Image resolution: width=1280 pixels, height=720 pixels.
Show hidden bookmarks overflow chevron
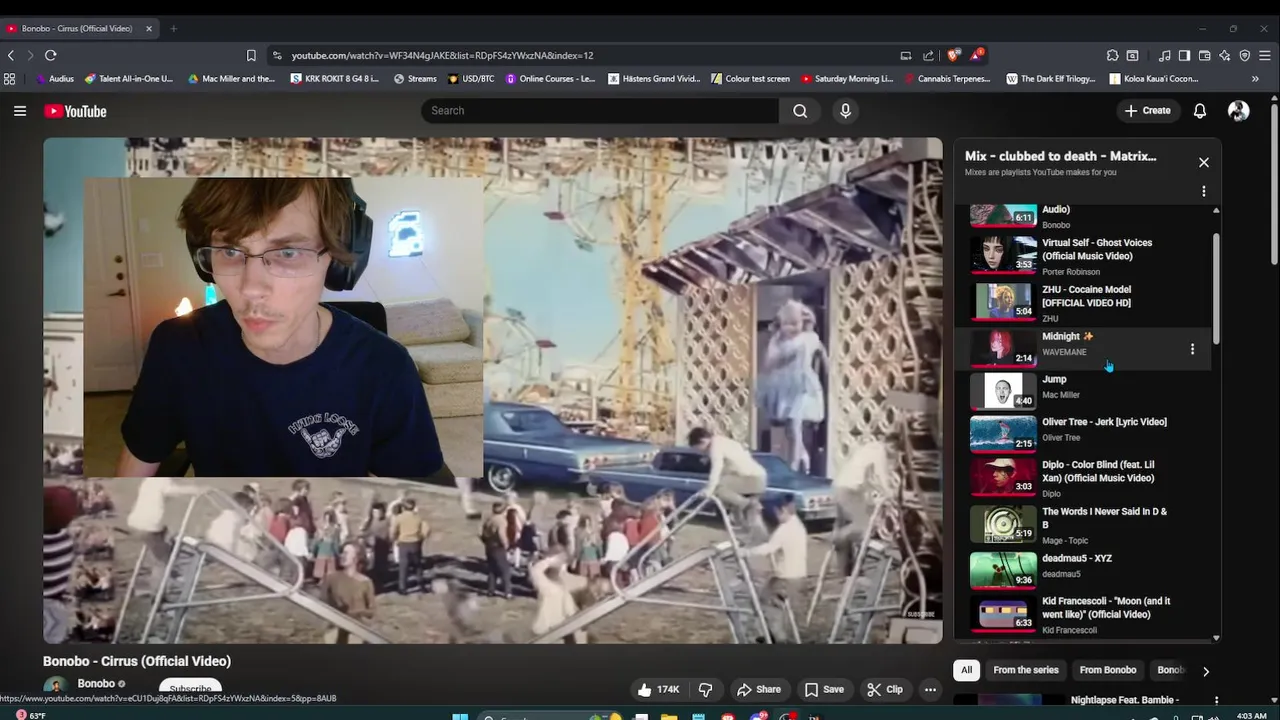click(1255, 79)
